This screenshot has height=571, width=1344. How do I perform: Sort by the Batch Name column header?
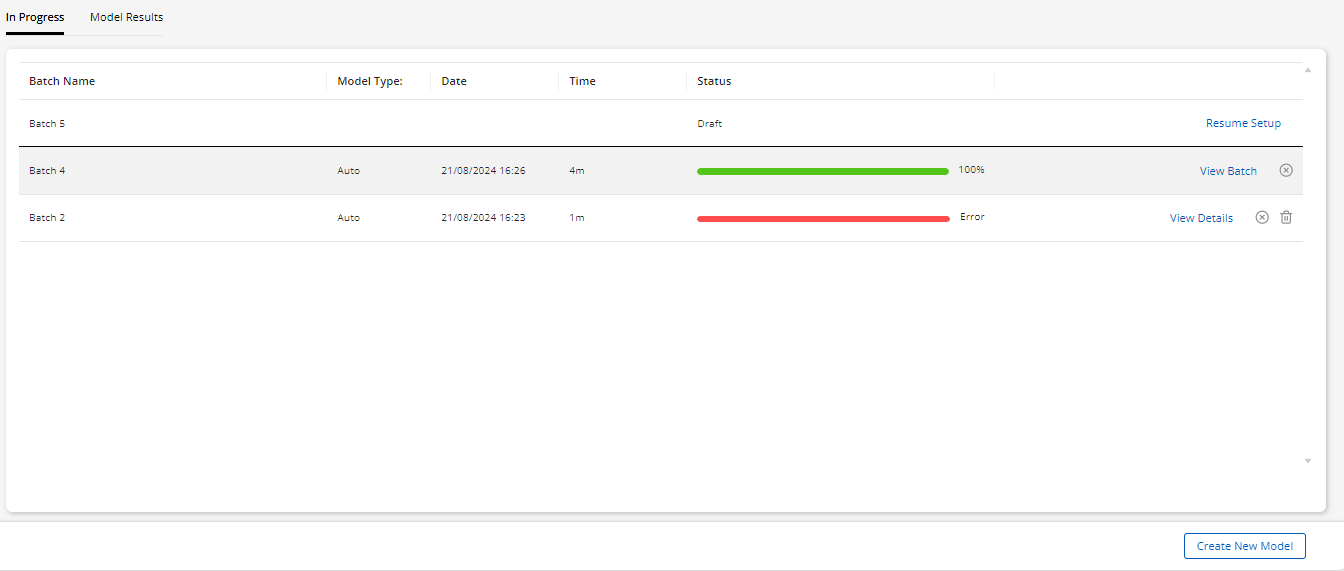[x=62, y=81]
